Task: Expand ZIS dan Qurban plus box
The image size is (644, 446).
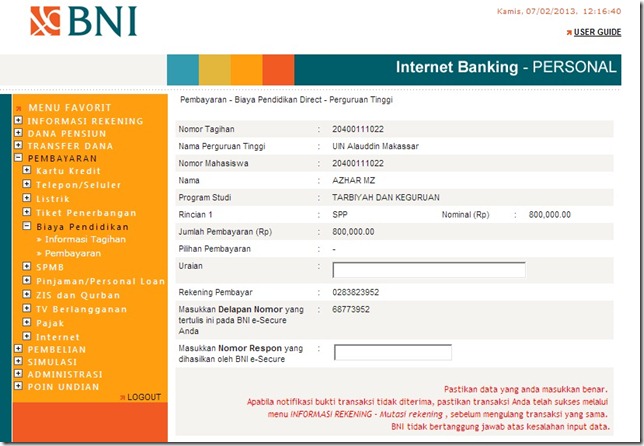Action: coord(27,294)
